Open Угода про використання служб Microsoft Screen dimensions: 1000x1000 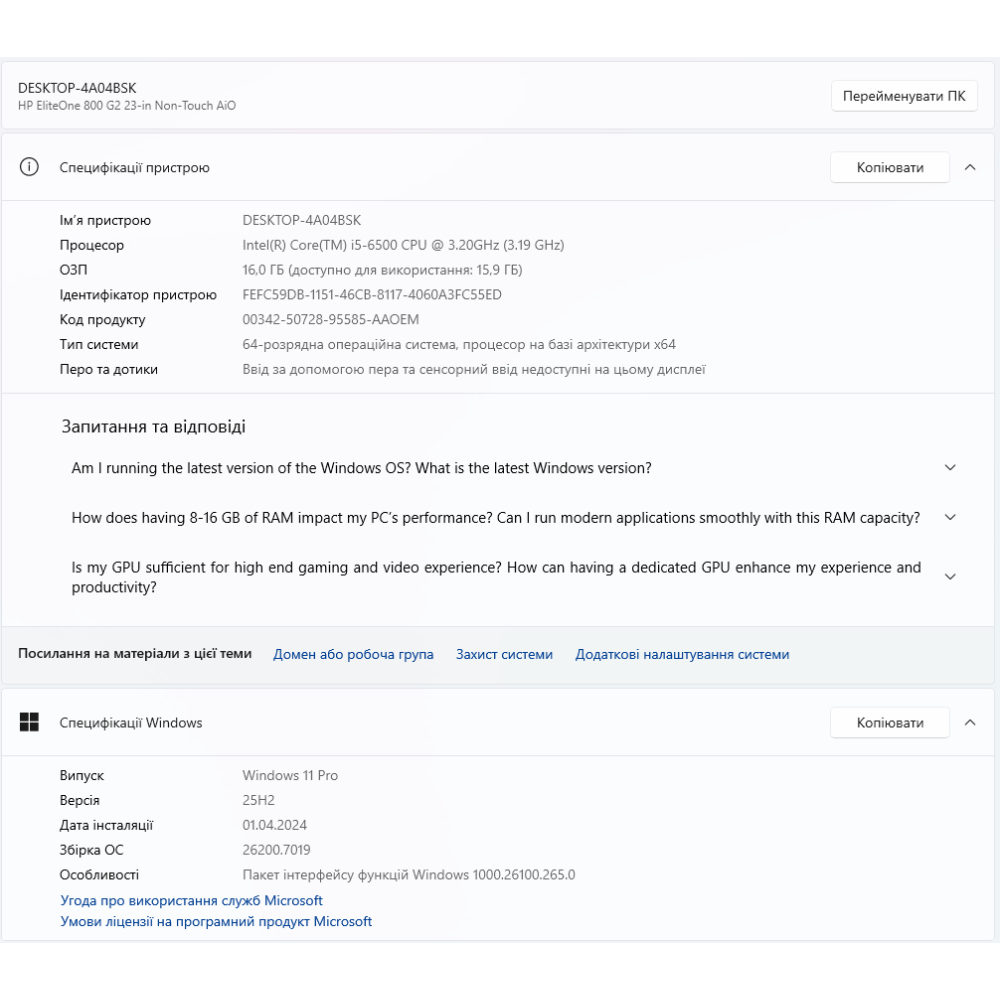(191, 901)
